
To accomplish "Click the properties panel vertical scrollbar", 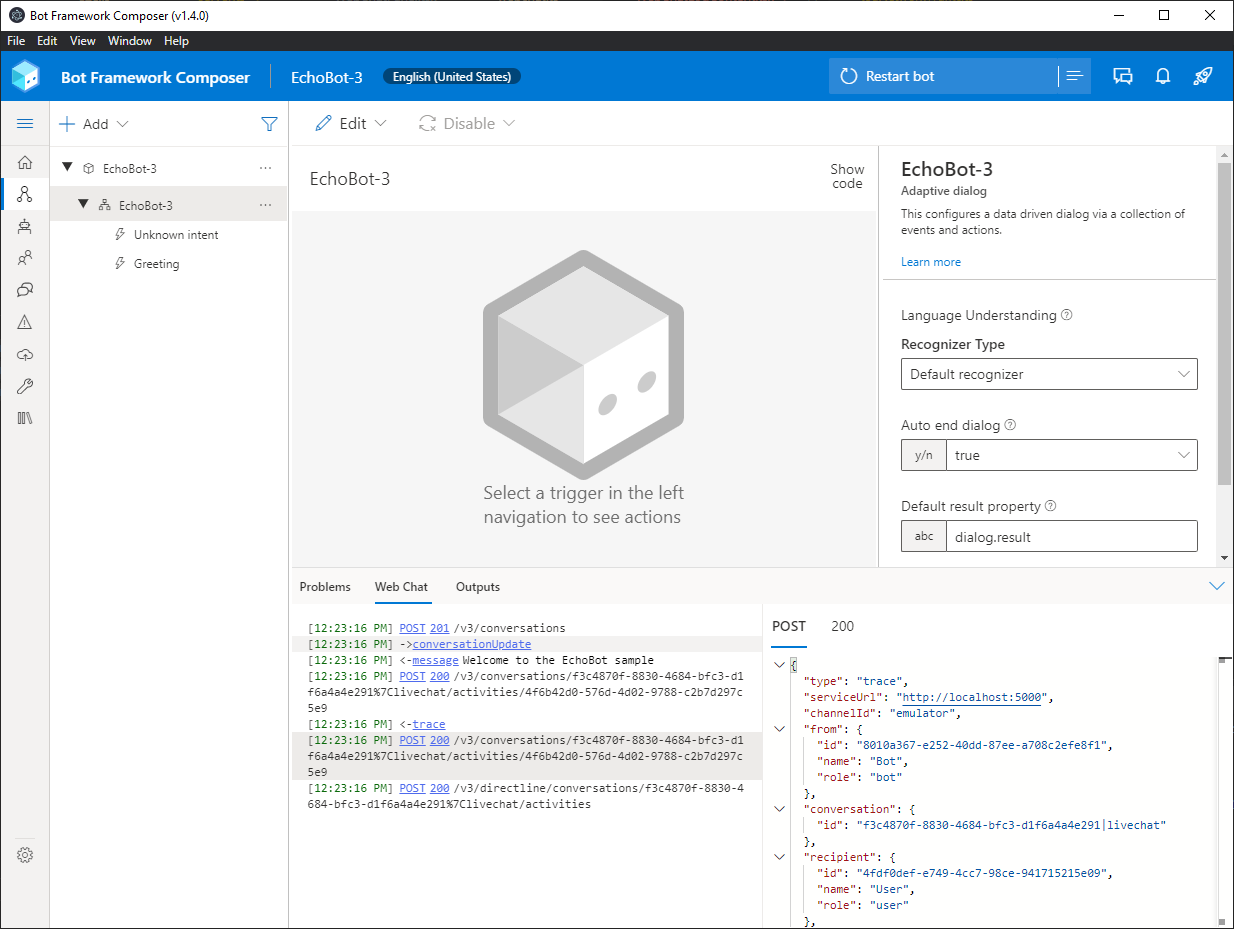I will [x=1224, y=324].
